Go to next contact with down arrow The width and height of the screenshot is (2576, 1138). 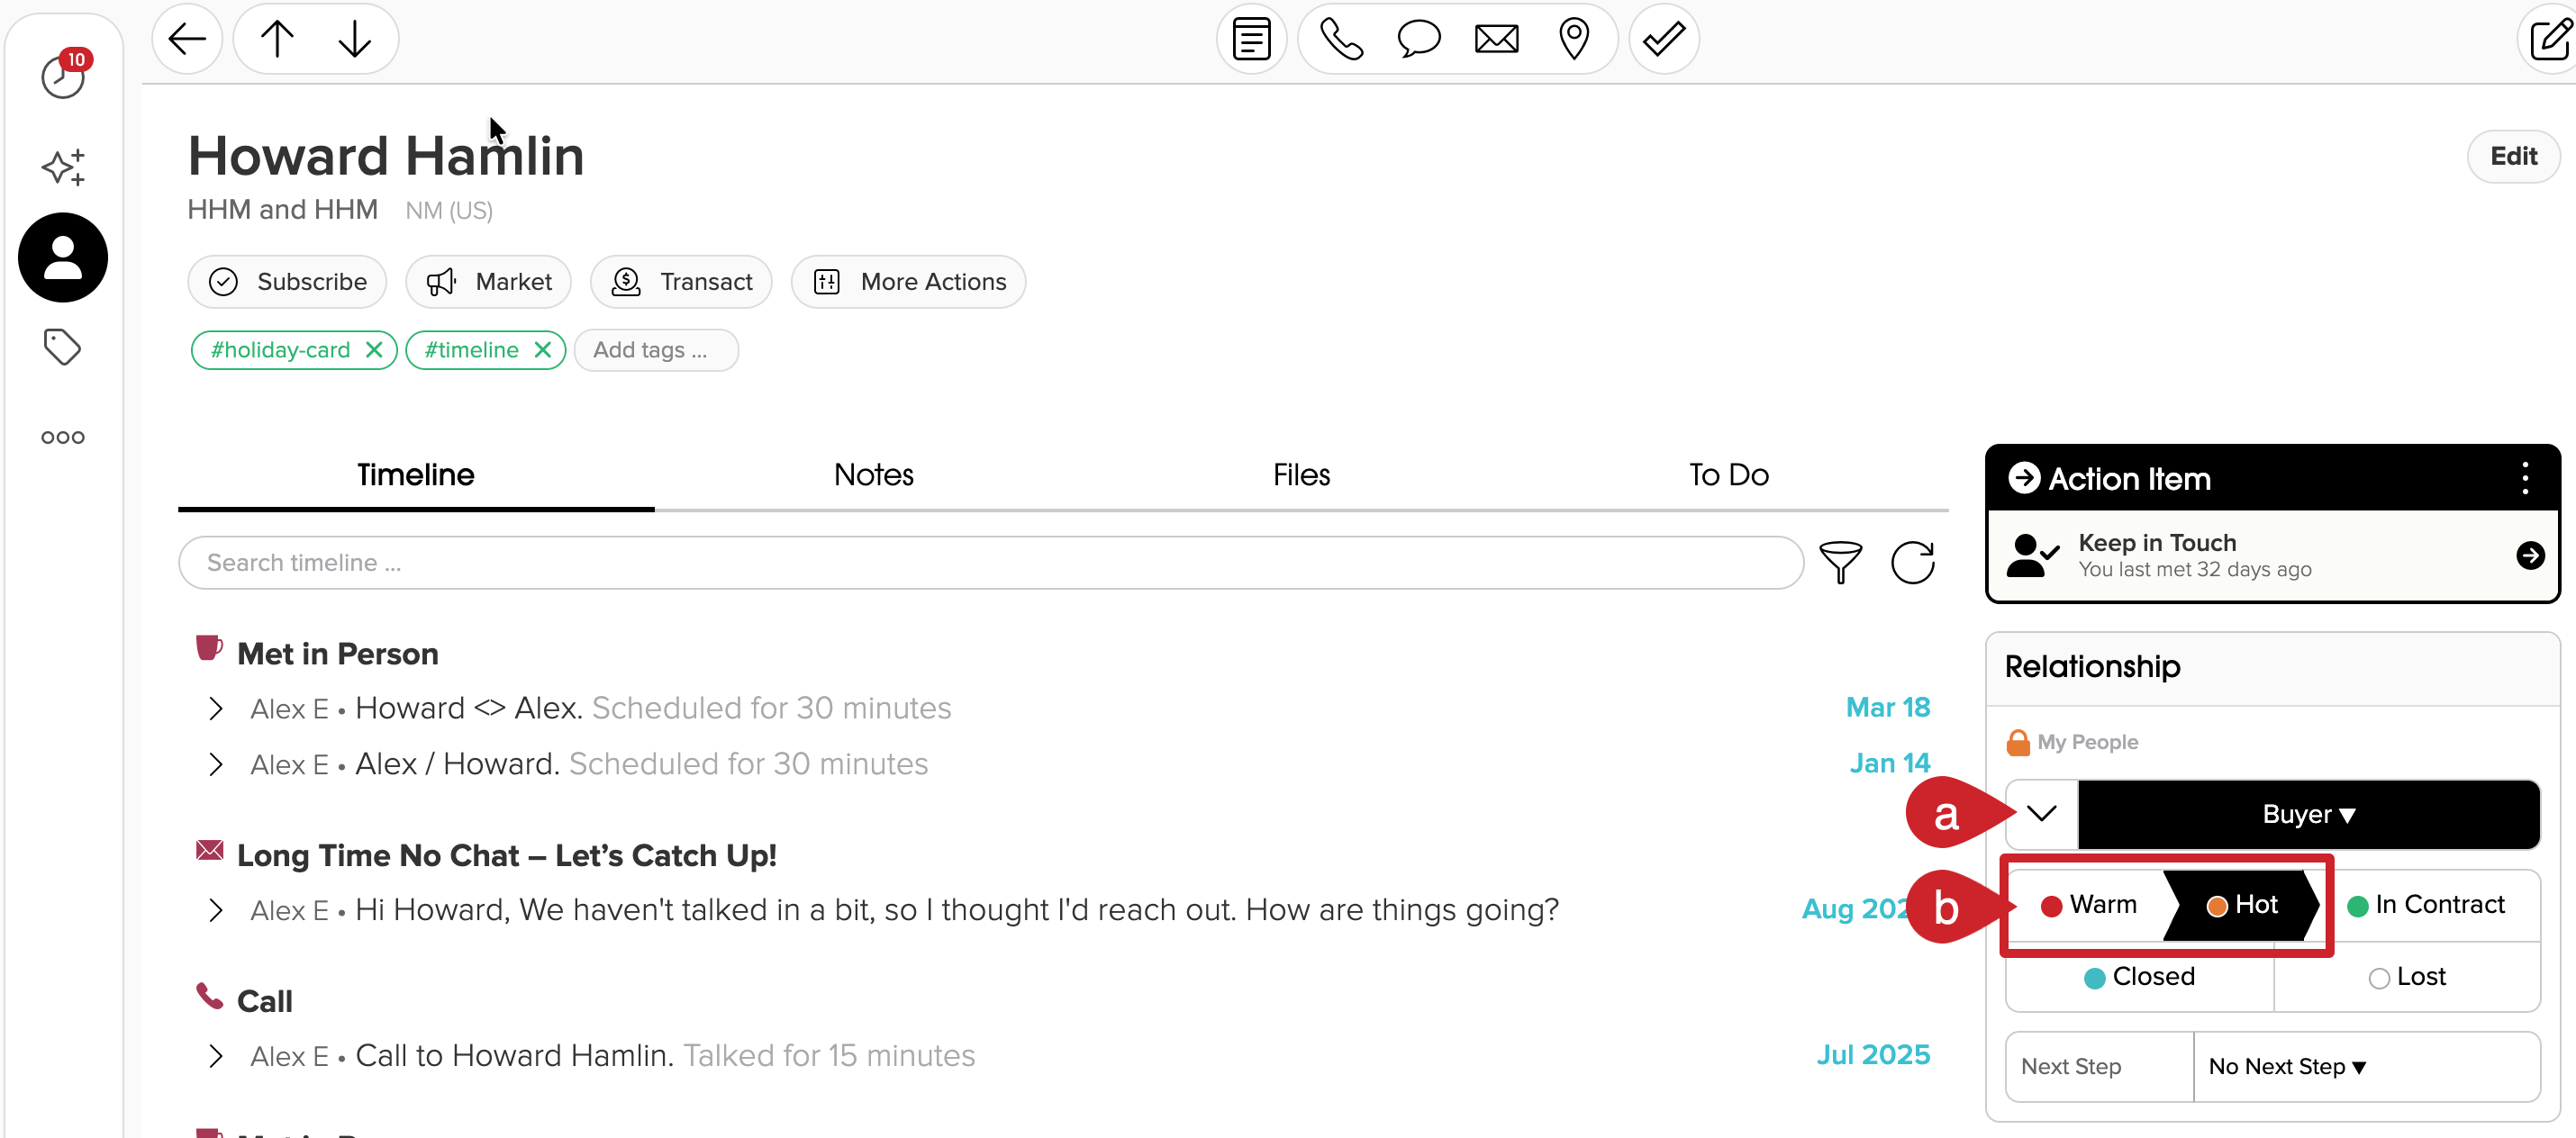click(354, 40)
